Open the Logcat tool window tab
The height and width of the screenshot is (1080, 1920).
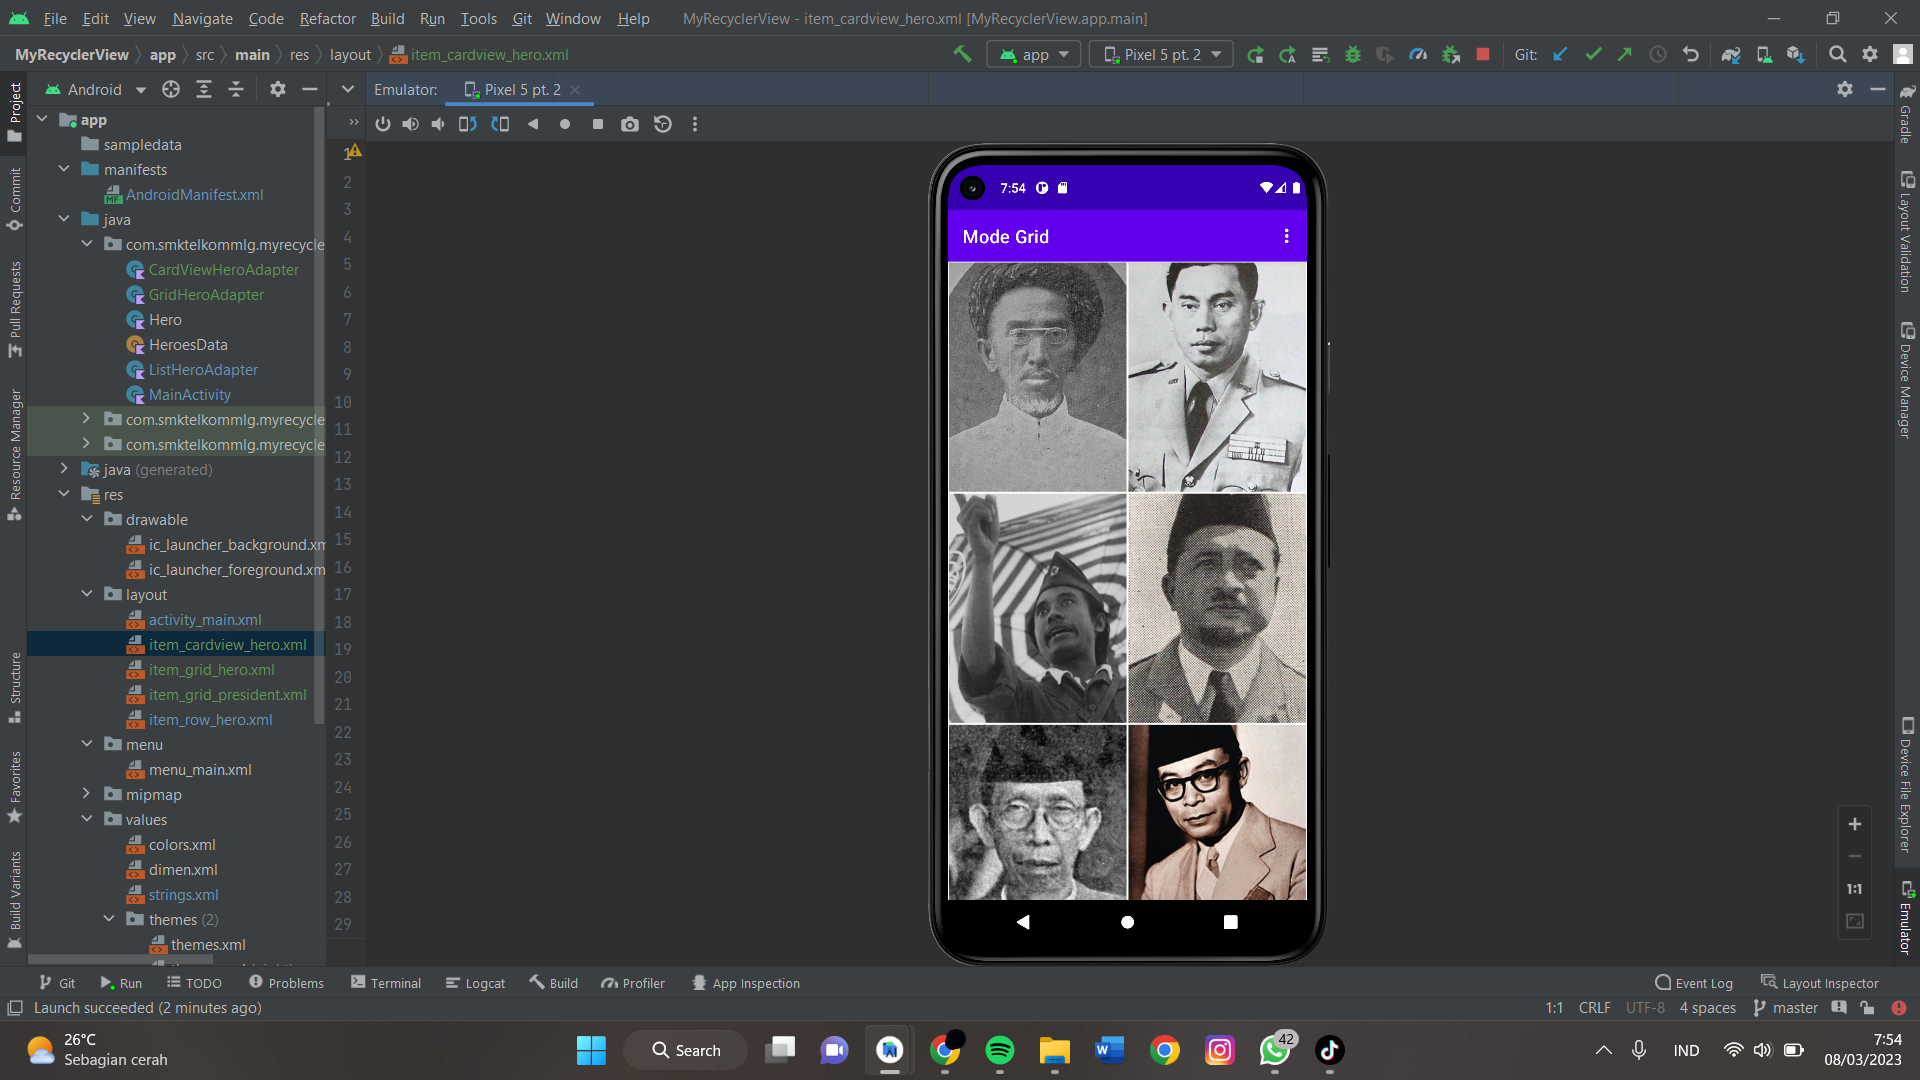point(475,983)
